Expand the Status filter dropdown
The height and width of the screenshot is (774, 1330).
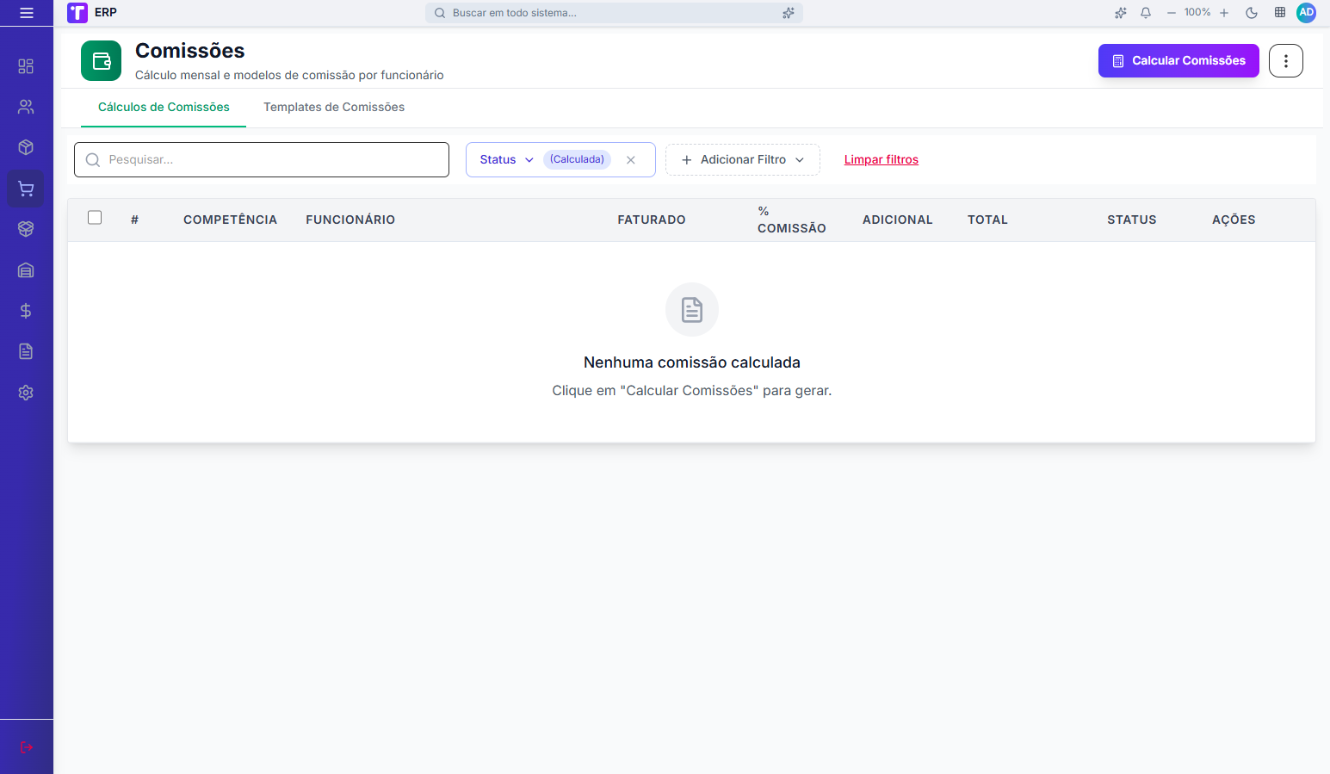pos(507,160)
